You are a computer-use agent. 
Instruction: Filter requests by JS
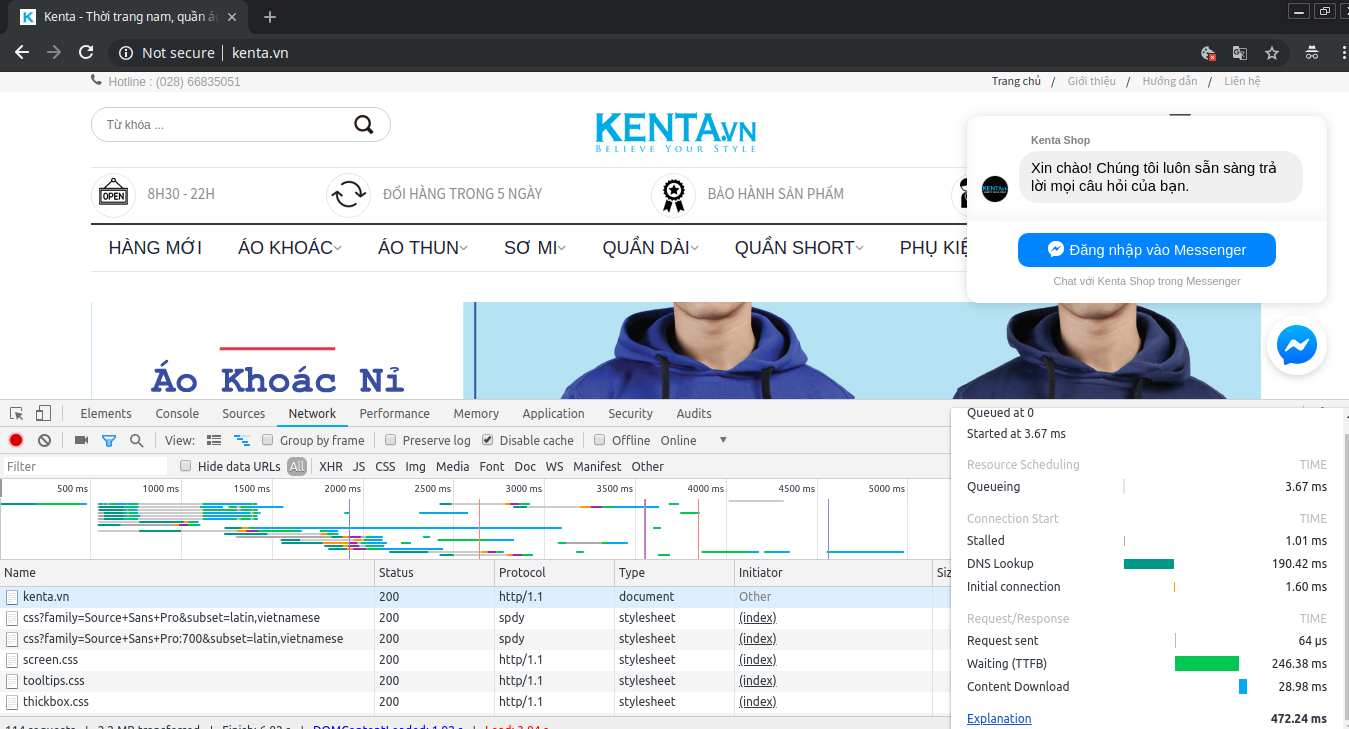point(359,466)
